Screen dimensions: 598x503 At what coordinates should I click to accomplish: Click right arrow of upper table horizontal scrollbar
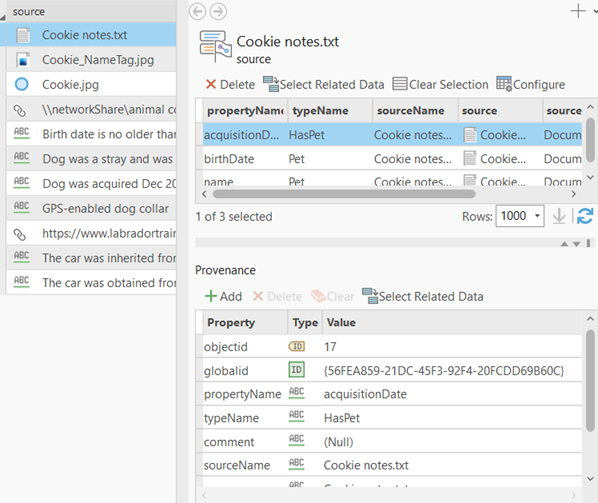tap(574, 194)
